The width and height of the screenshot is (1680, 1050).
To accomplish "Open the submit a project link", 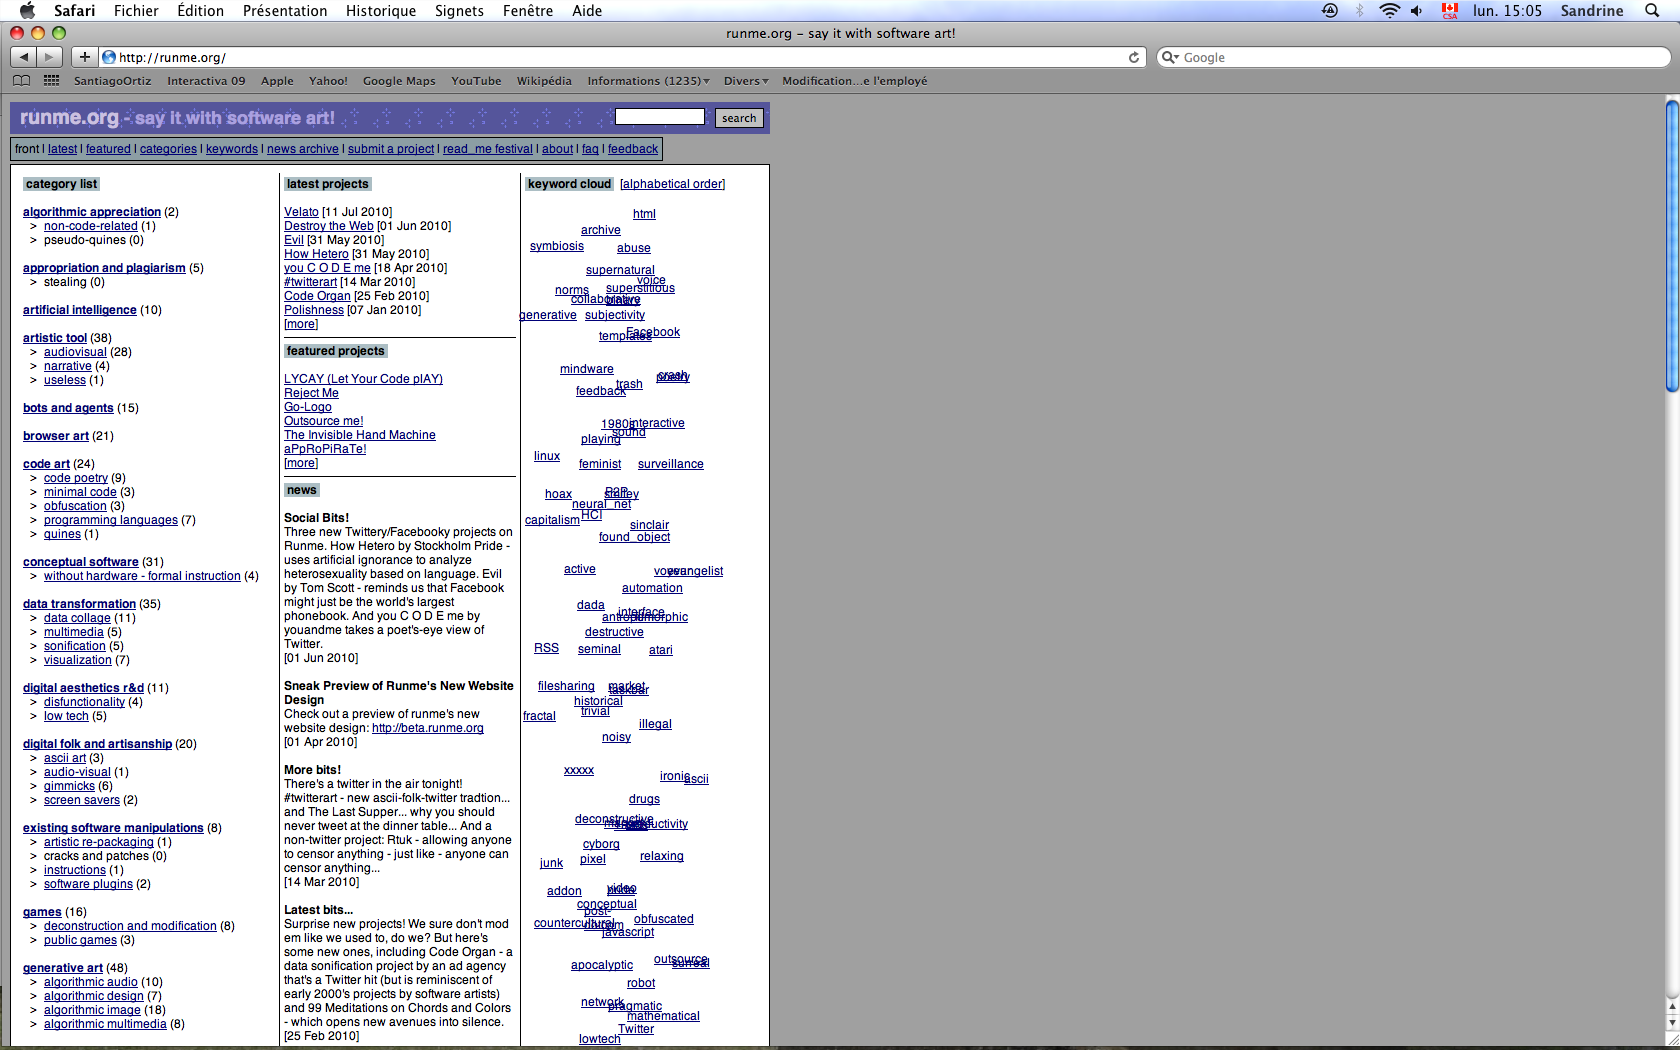I will click(391, 149).
